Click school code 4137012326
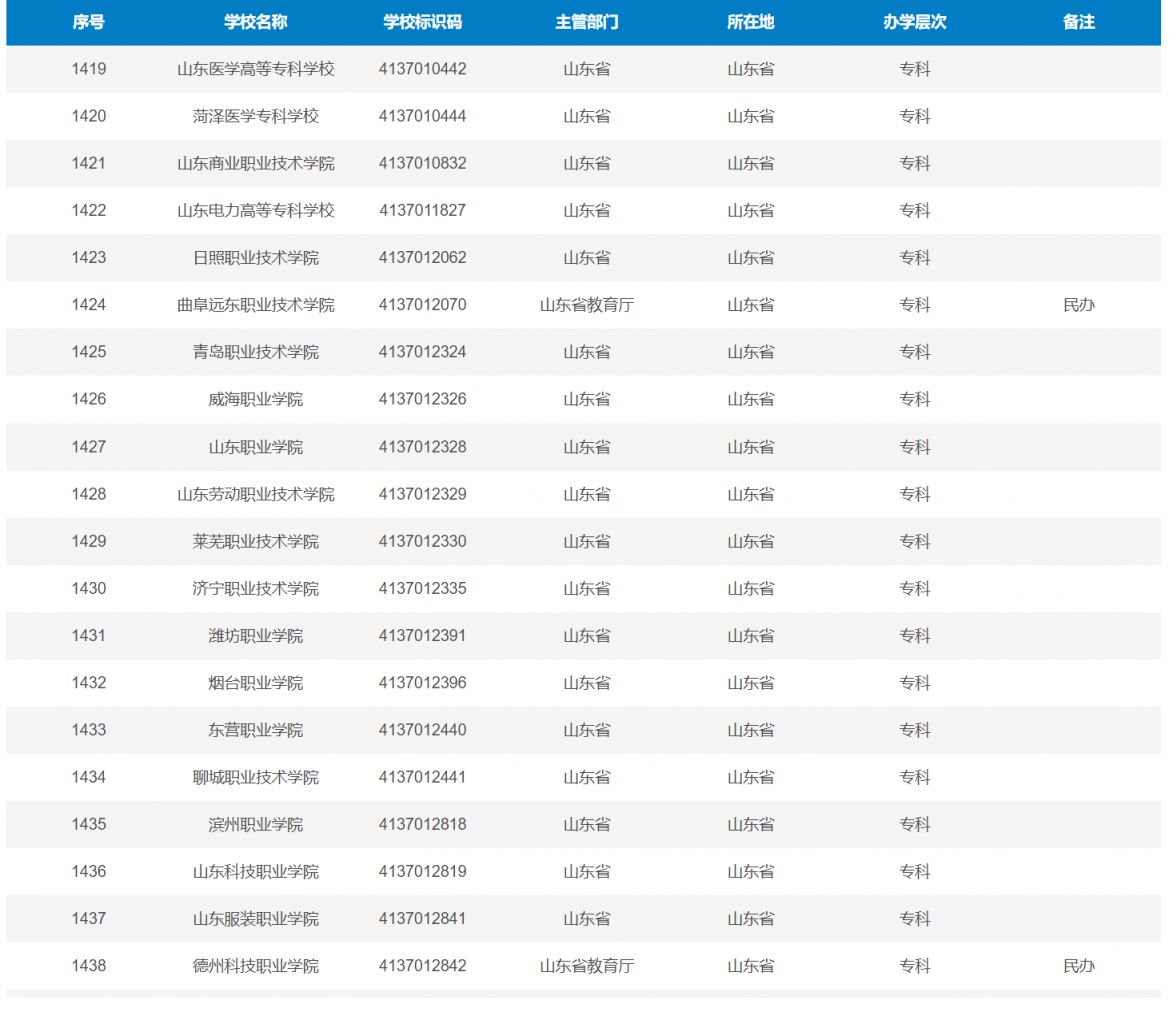1169x1012 pixels. click(x=423, y=399)
